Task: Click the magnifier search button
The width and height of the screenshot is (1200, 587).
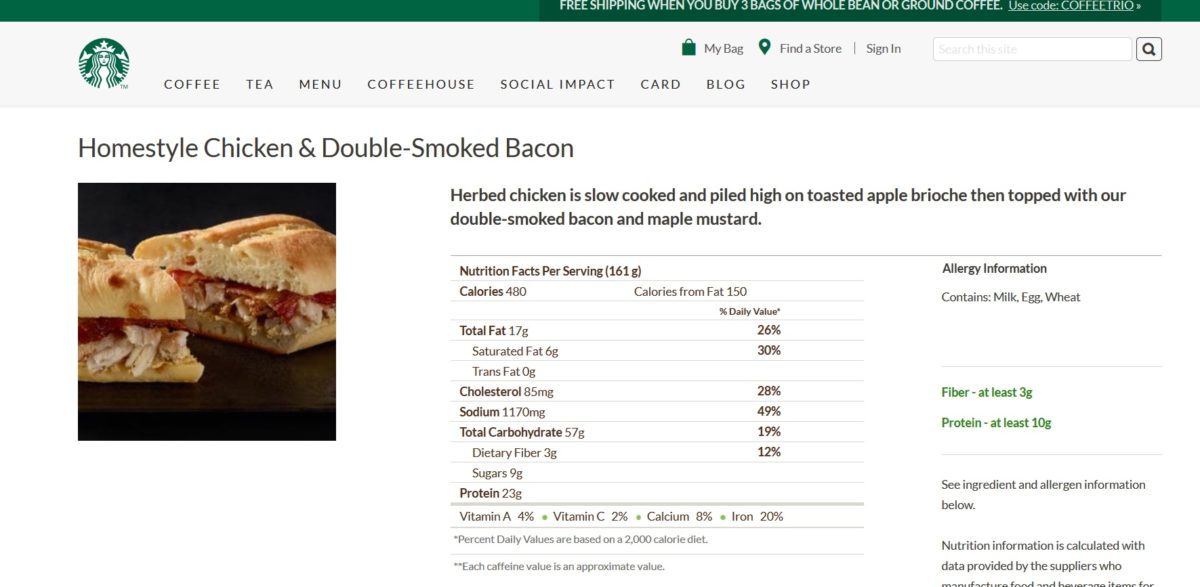Action: pyautogui.click(x=1149, y=49)
